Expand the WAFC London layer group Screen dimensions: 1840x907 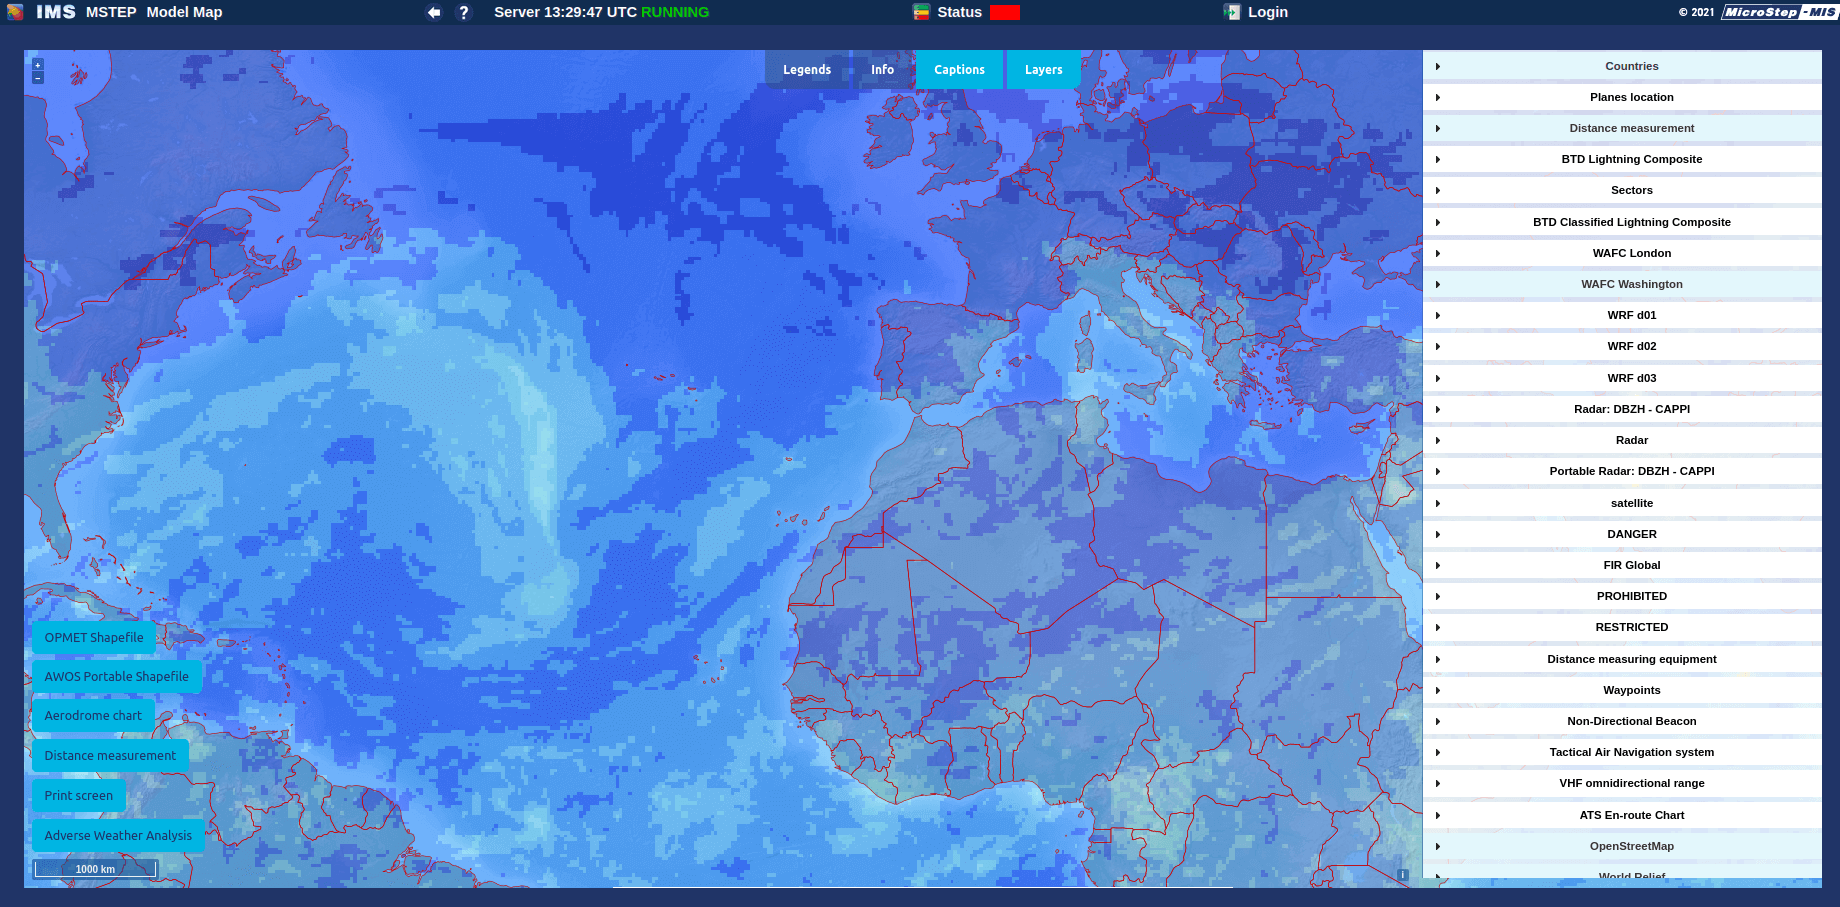(1438, 253)
